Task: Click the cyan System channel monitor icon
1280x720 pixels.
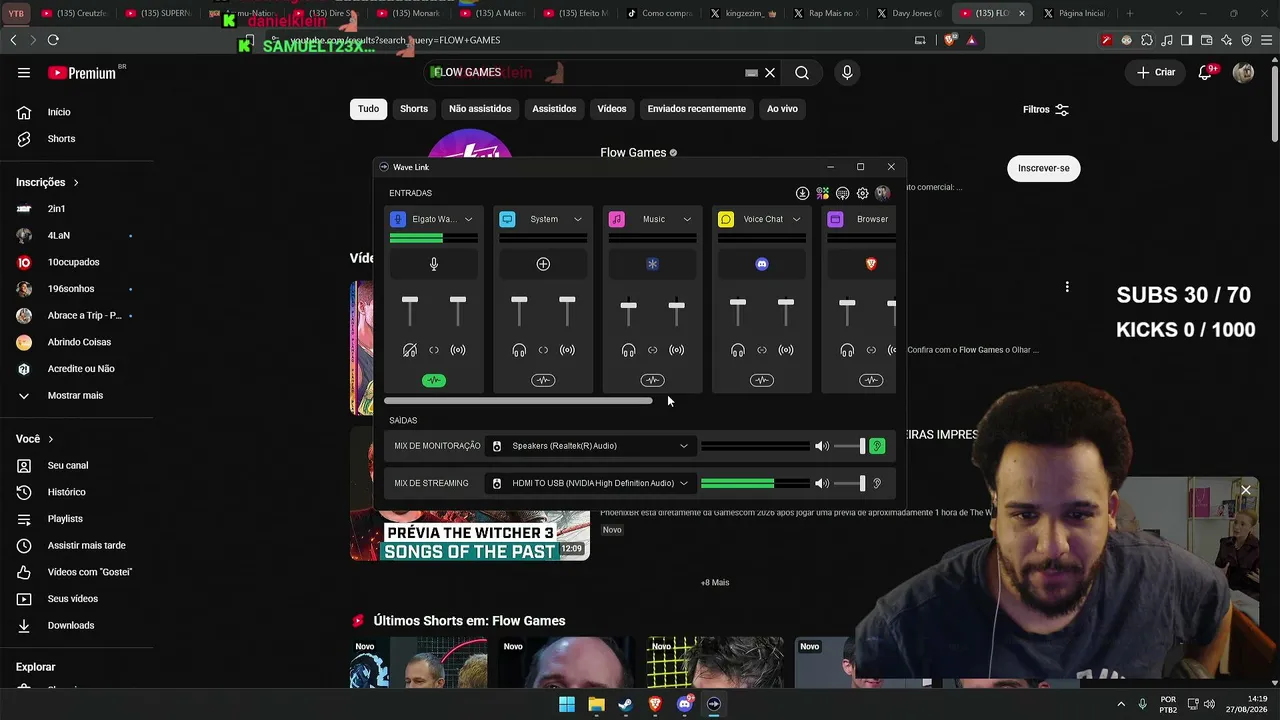Action: (507, 219)
